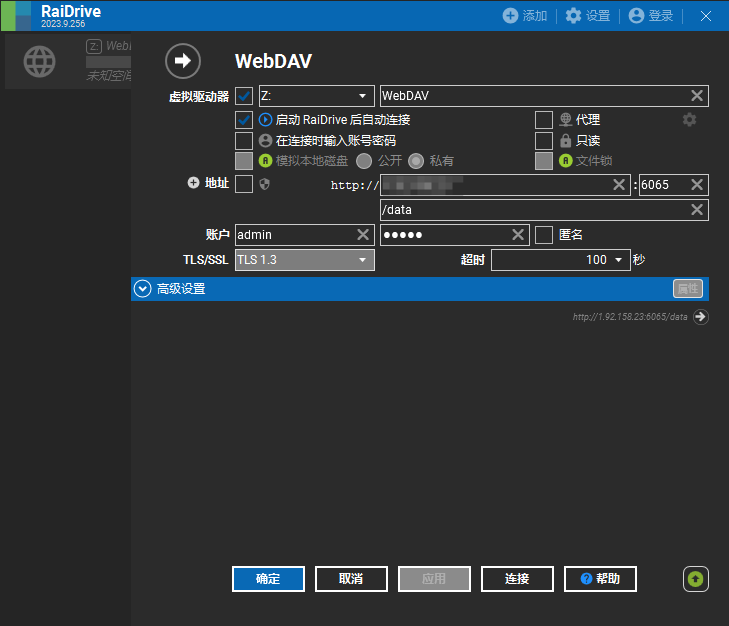The height and width of the screenshot is (626, 729).
Task: Click the read-only padlock icon
Action: tap(565, 140)
